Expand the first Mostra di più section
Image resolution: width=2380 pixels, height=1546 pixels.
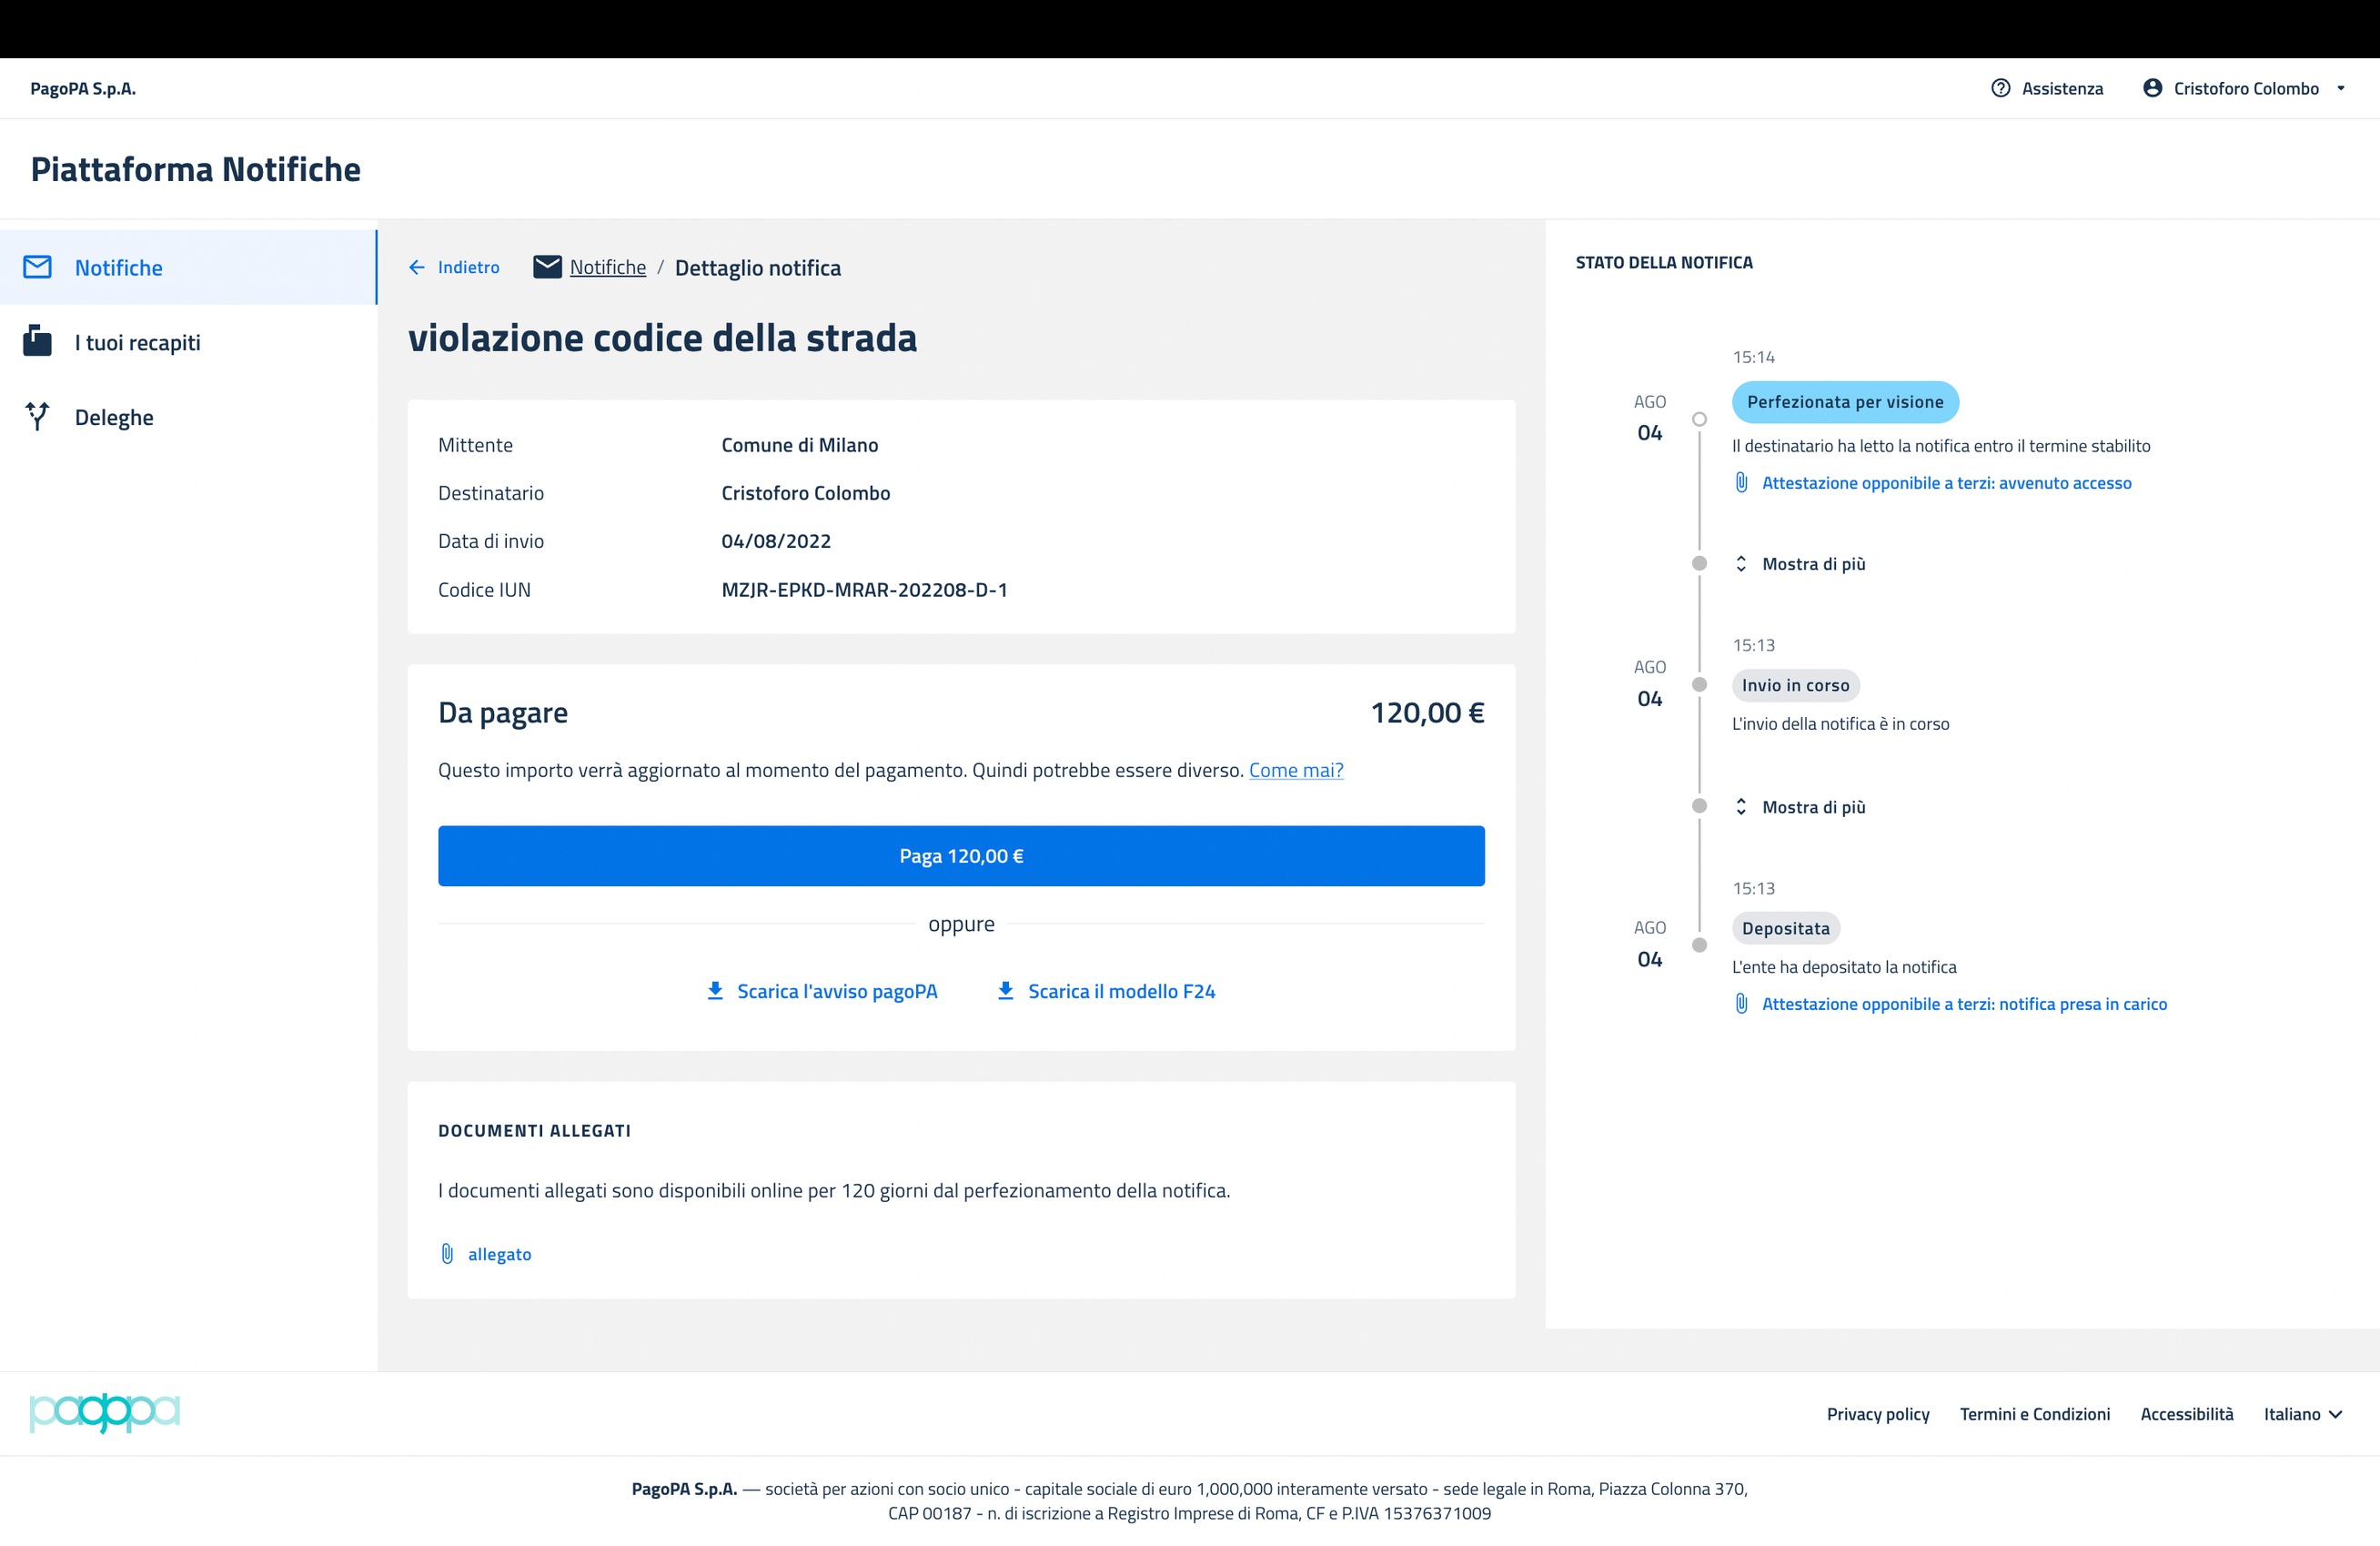(1801, 564)
